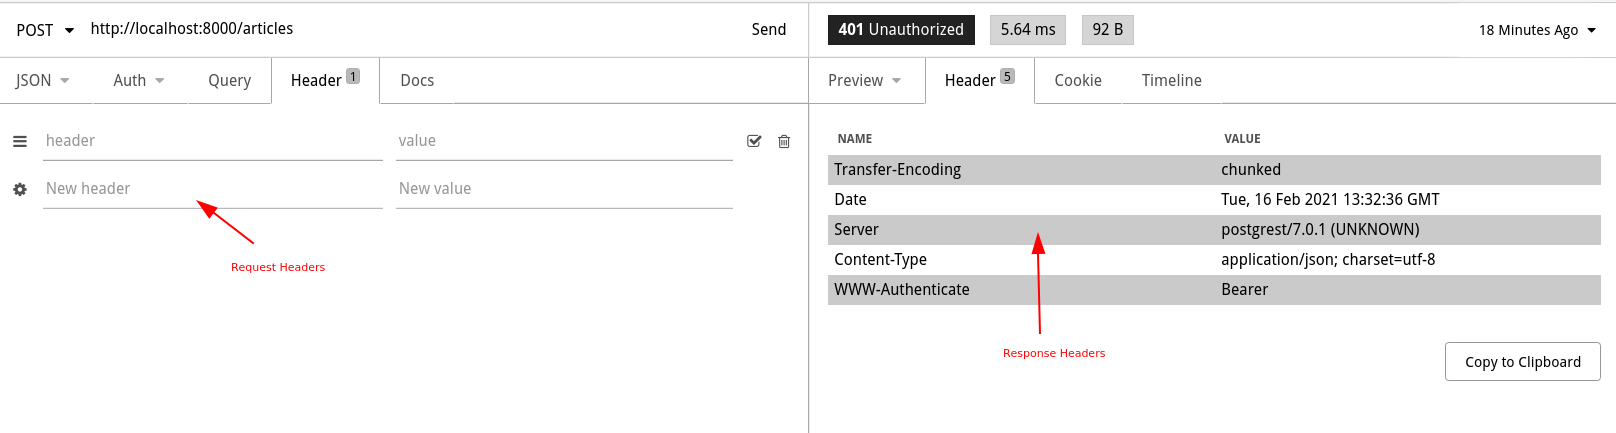The image size is (1616, 433).
Task: Switch to the response Cookie tab
Action: (x=1077, y=81)
